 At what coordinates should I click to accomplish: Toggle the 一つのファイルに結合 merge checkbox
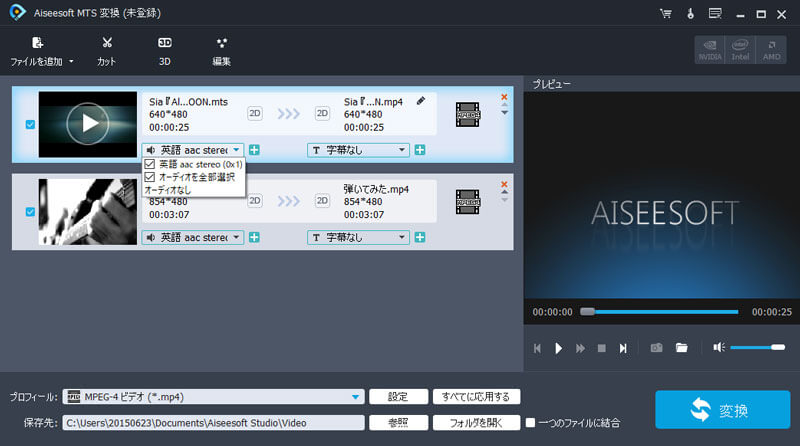tap(531, 423)
